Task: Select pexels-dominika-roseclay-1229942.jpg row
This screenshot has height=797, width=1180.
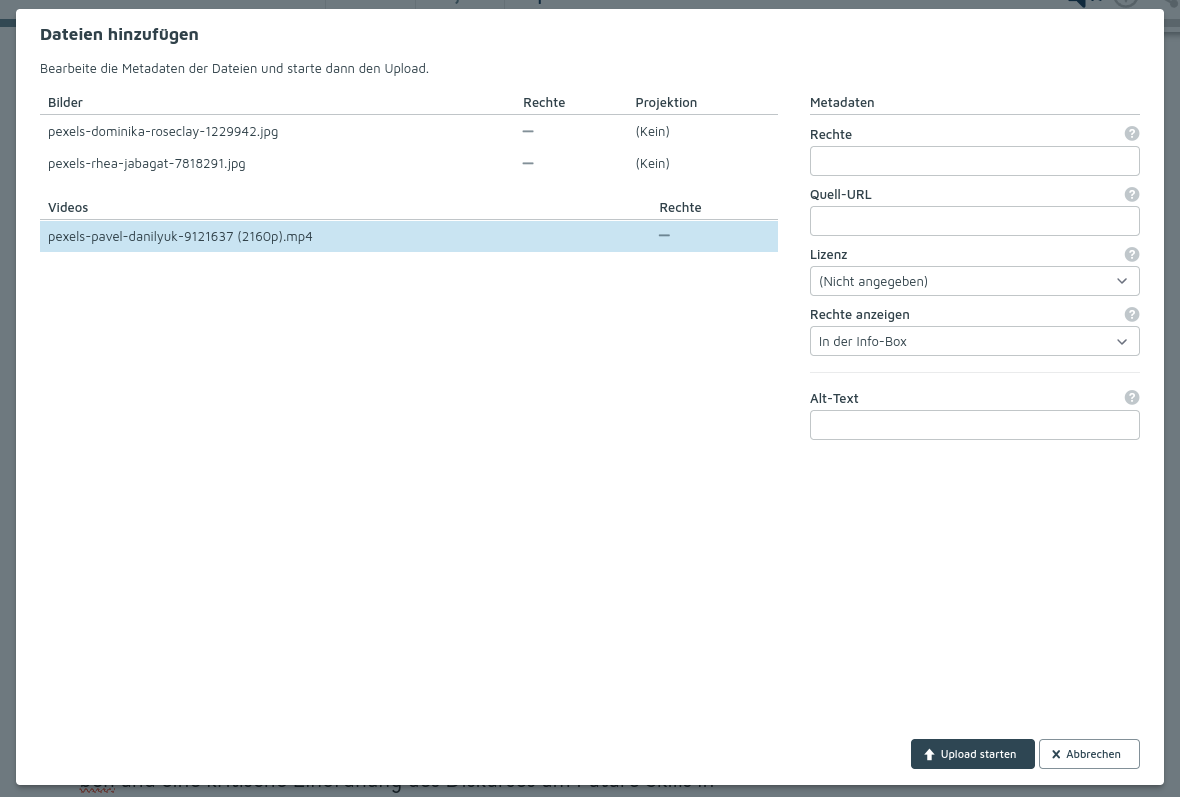Action: 409,132
